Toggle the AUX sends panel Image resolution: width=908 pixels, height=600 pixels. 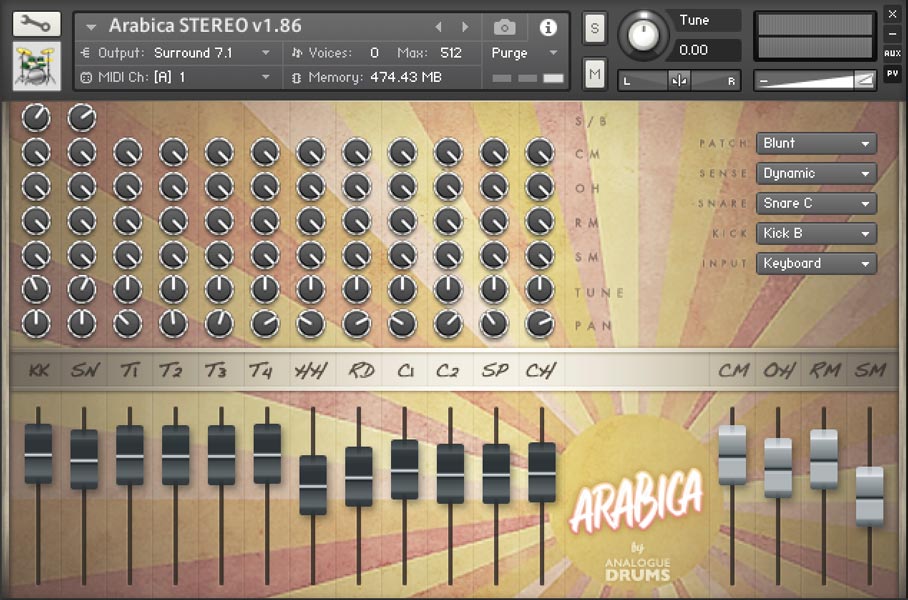coord(892,53)
